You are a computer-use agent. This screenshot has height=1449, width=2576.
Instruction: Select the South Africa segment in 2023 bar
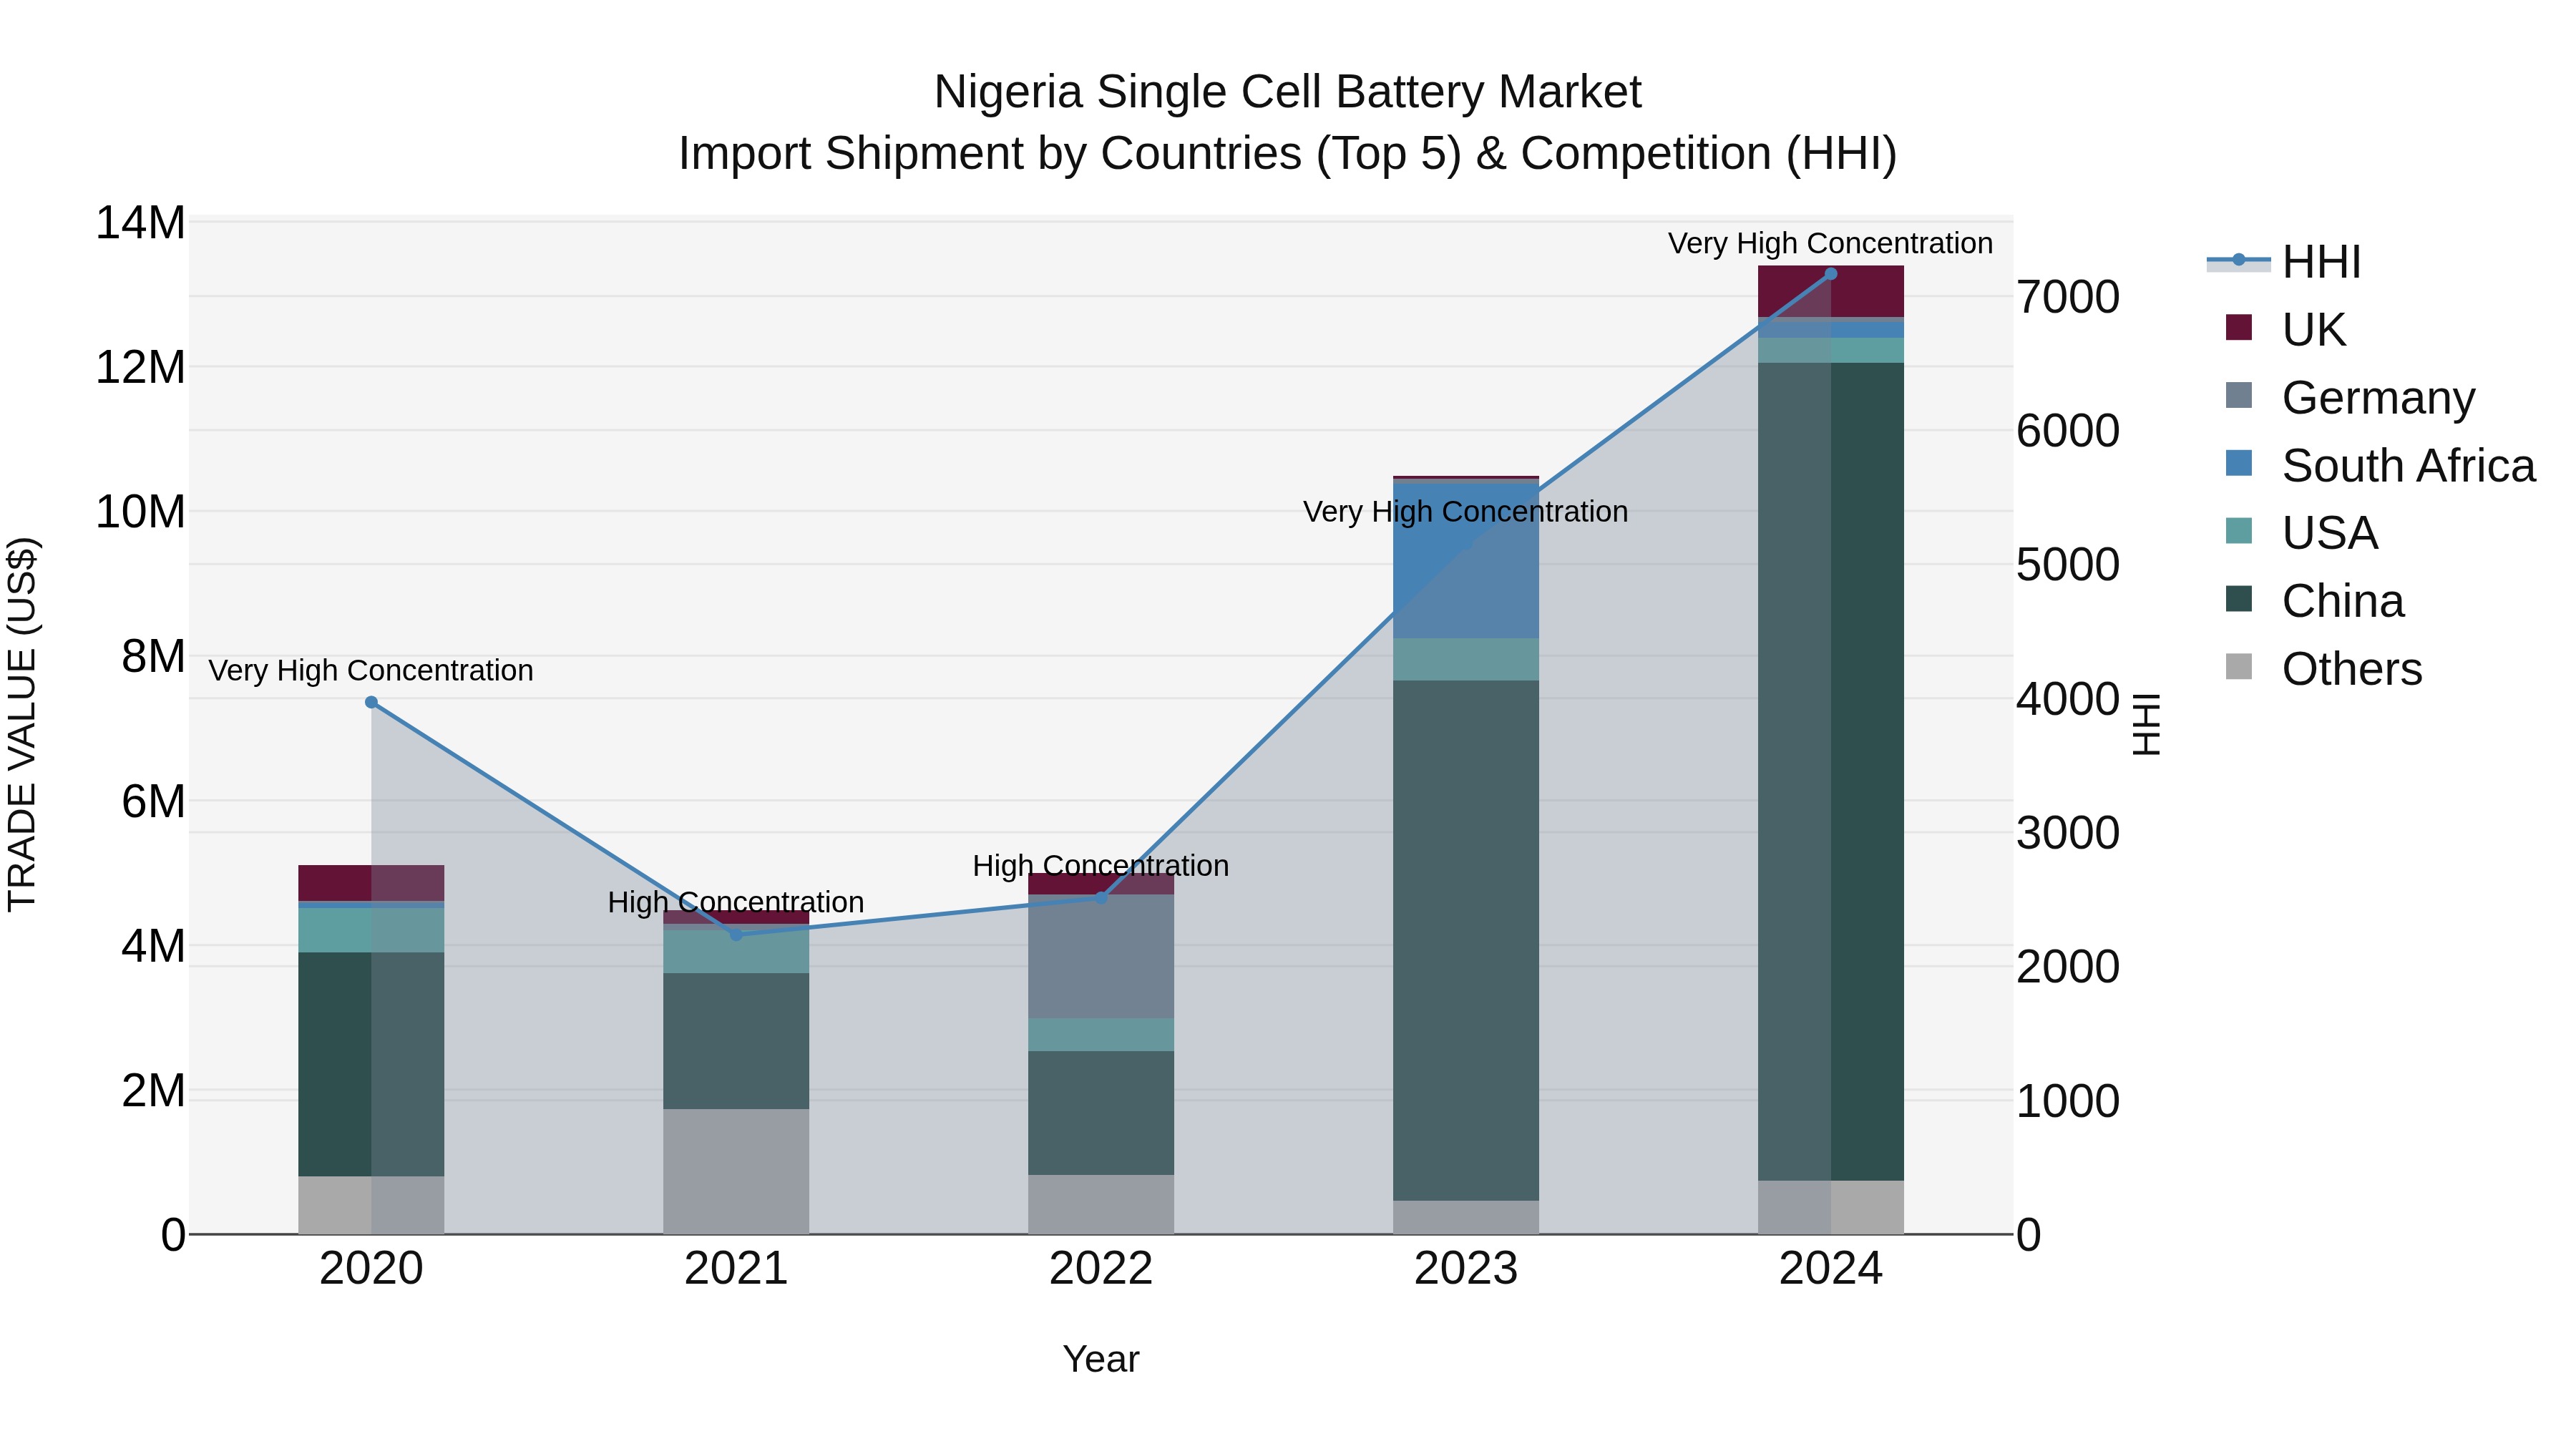point(1466,560)
